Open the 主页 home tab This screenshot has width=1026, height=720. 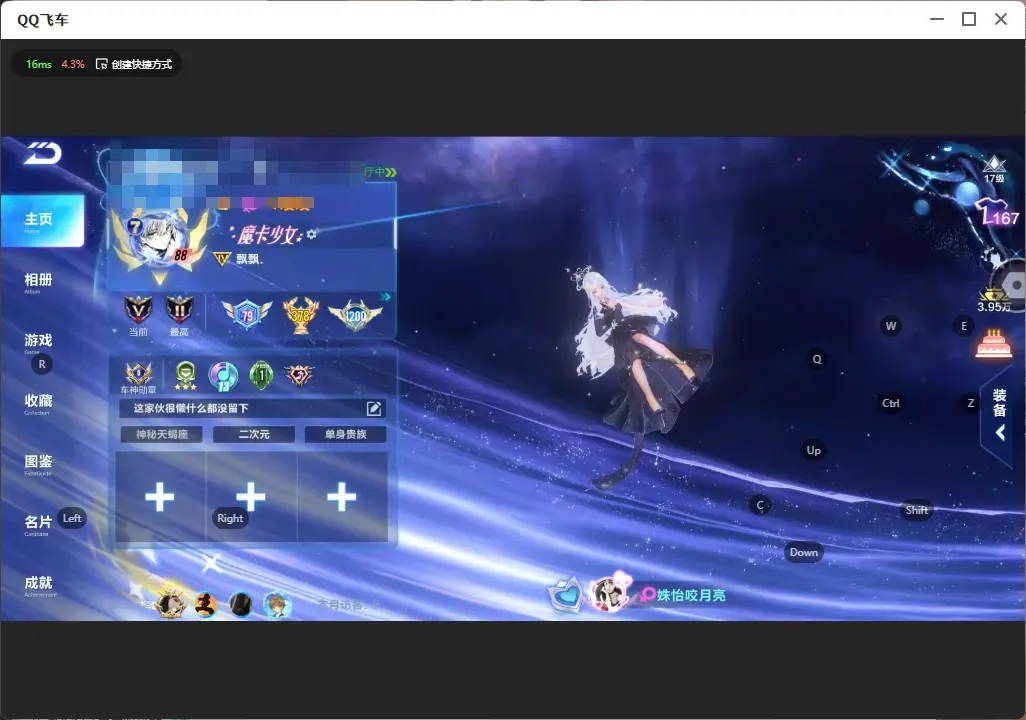coord(42,221)
